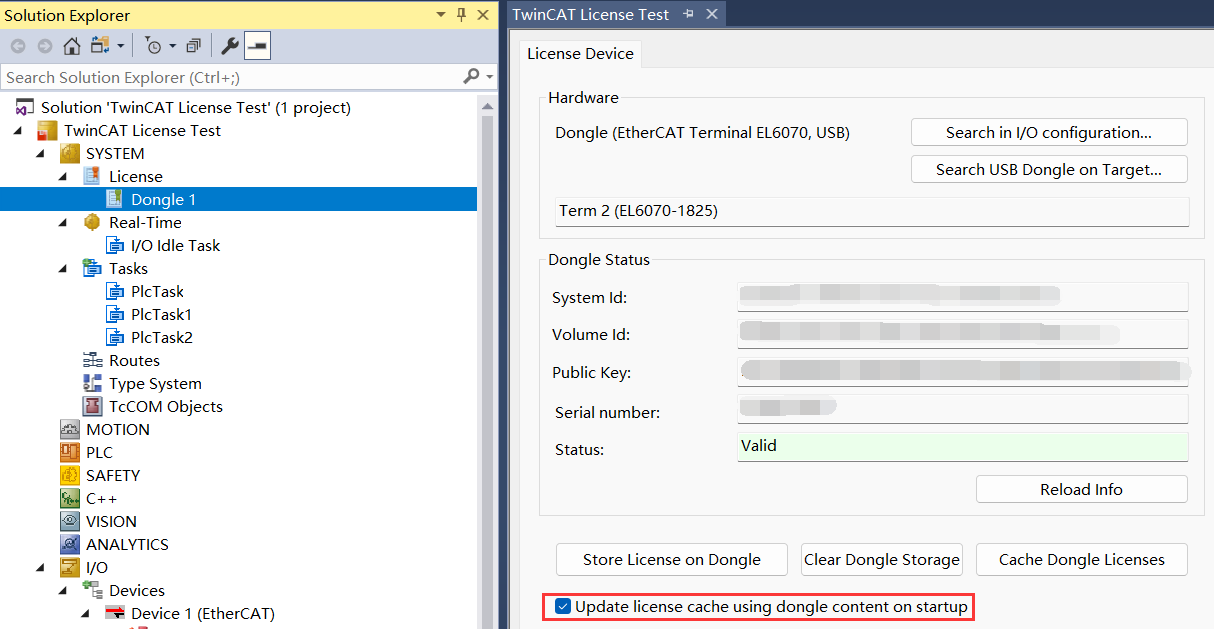1214x629 pixels.
Task: Open the Pending Changes Filter dropdown arrow
Action: tap(172, 46)
